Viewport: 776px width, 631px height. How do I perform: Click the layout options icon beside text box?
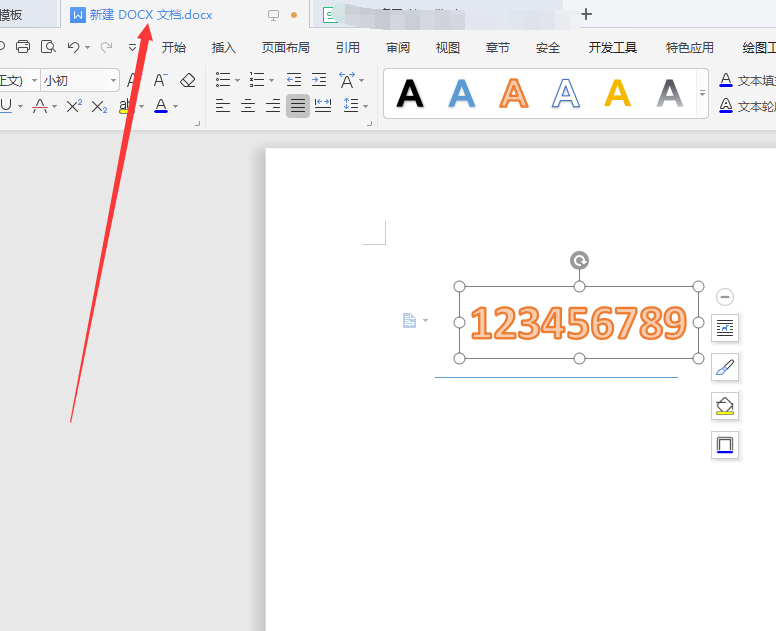click(x=725, y=327)
